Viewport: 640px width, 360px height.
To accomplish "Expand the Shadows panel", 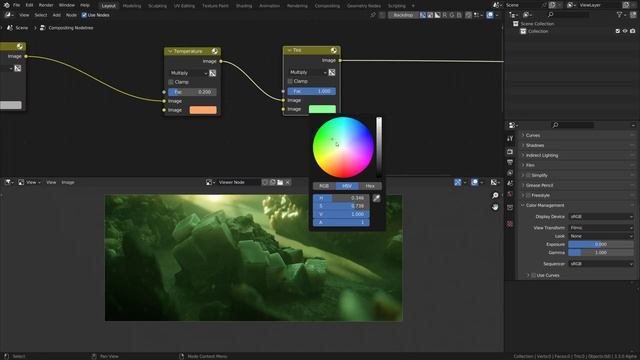I will tap(535, 145).
